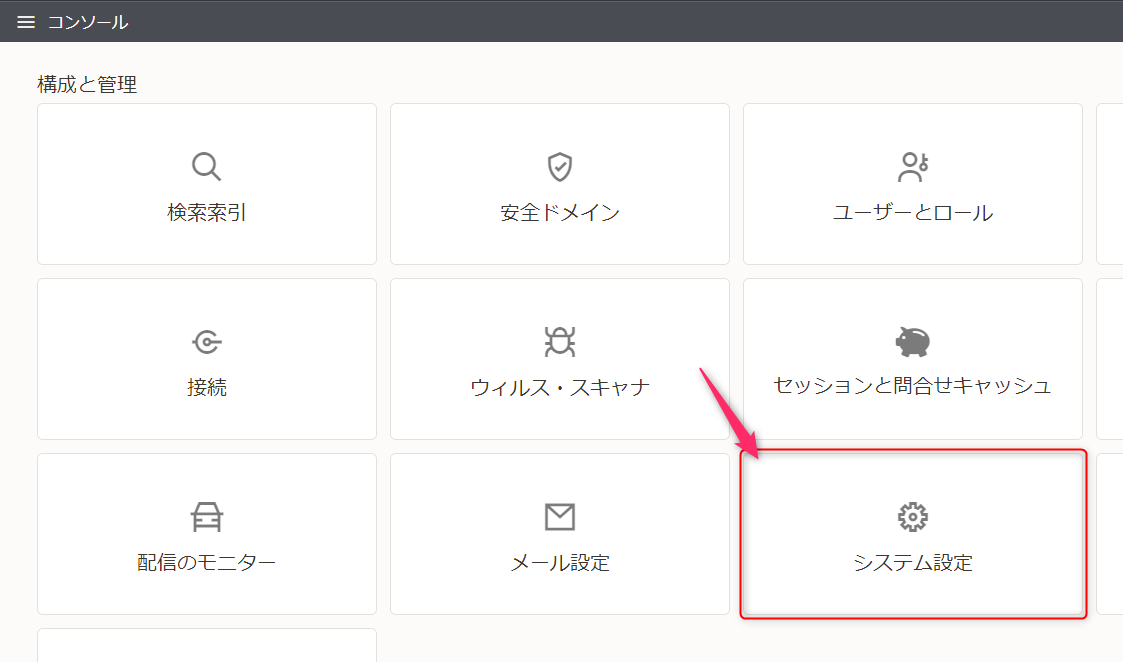Click the shield icon for 安全ドメイン
1123x662 pixels.
tap(559, 166)
